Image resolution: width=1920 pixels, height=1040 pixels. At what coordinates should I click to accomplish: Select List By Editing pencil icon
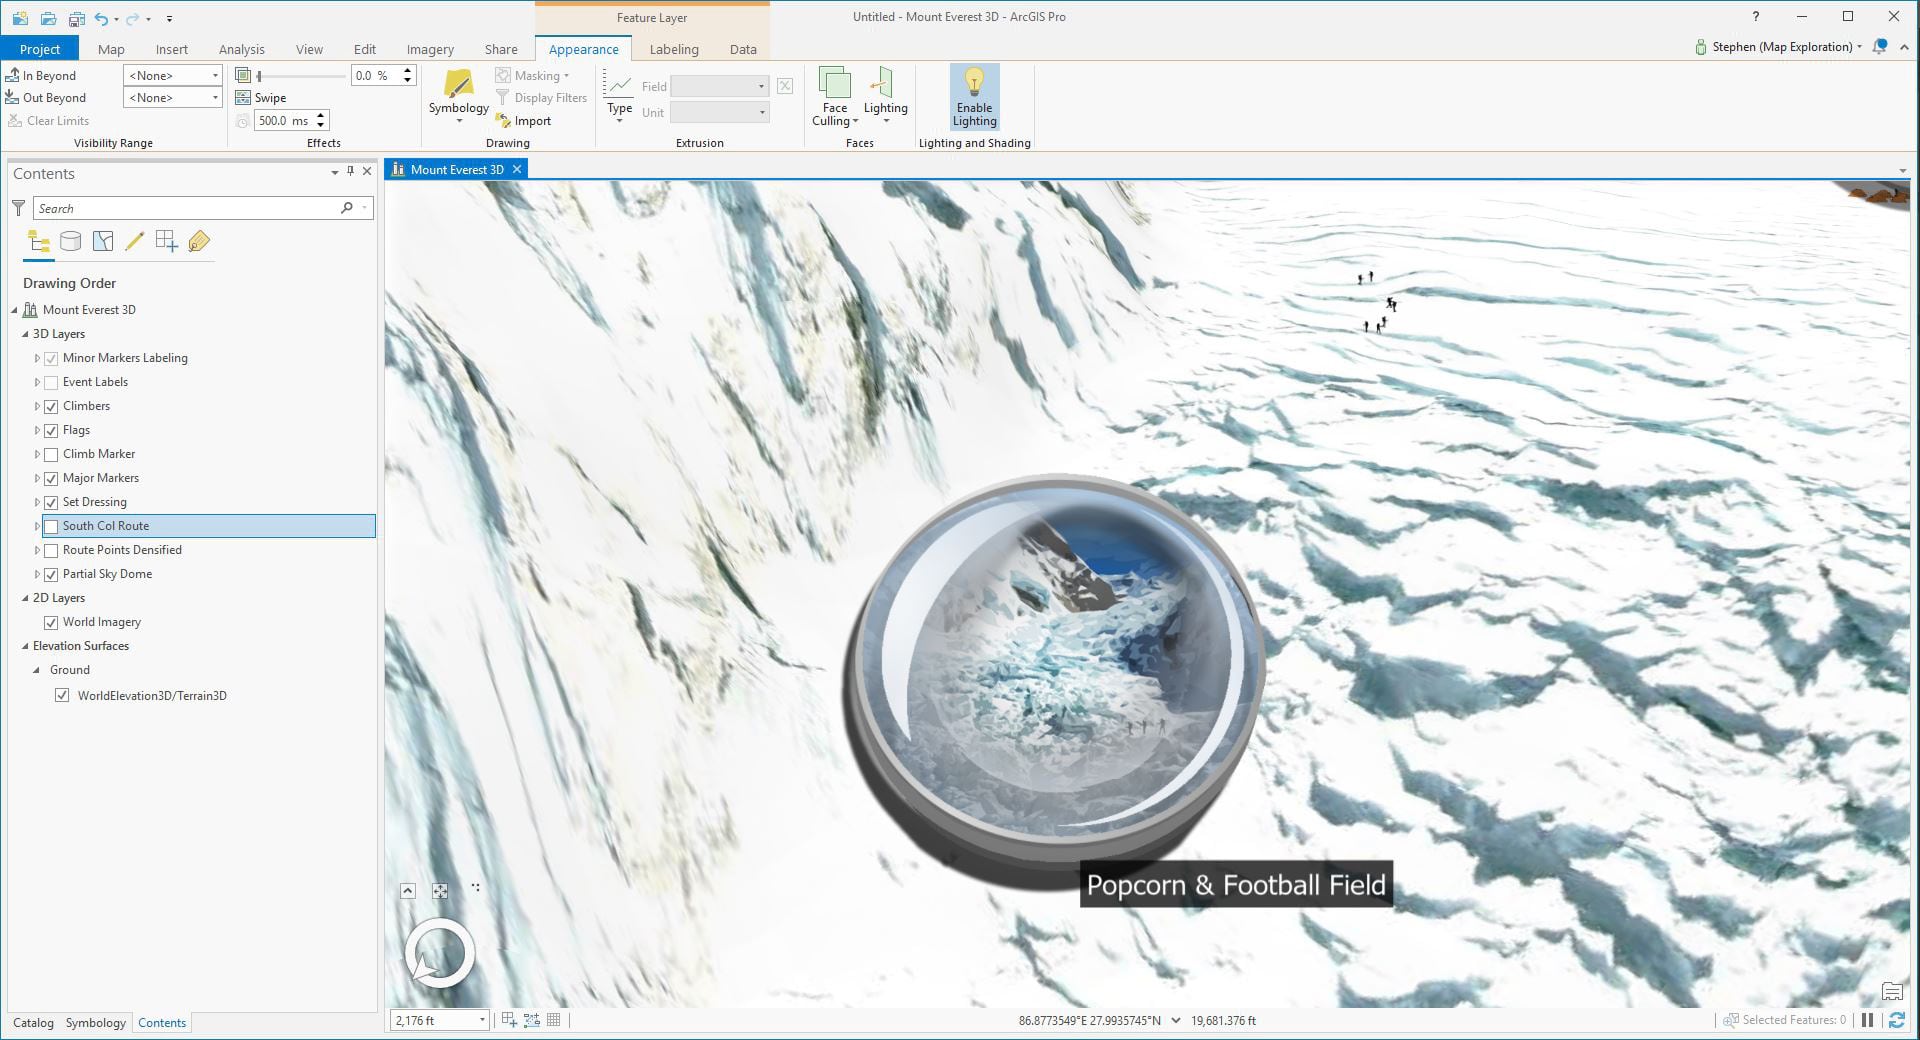click(134, 241)
